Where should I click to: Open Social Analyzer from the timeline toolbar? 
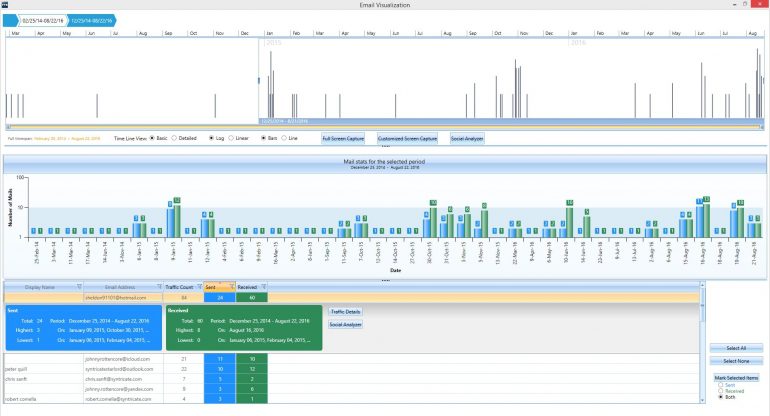pyautogui.click(x=467, y=138)
